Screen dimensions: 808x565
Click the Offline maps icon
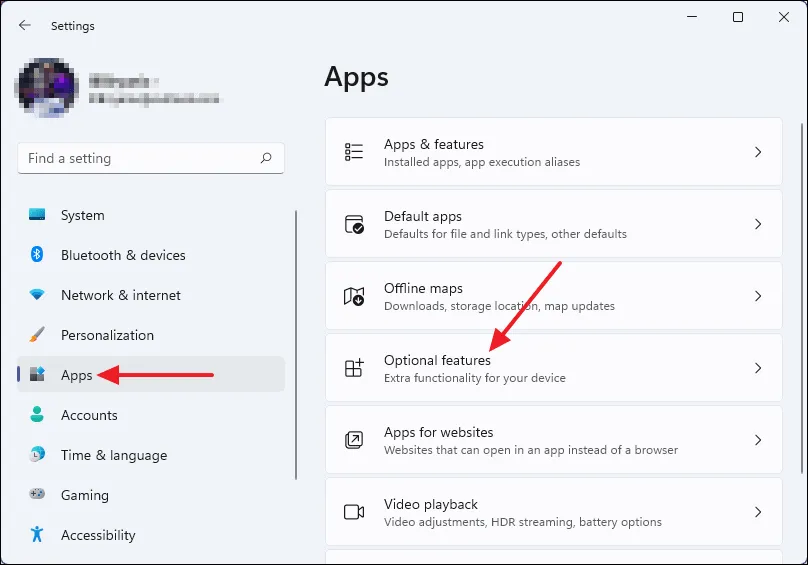click(354, 296)
